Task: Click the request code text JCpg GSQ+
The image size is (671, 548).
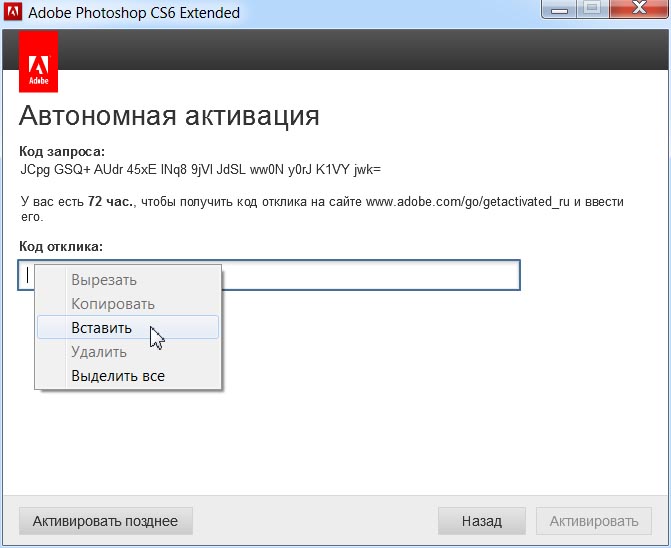Action: click(x=55, y=170)
